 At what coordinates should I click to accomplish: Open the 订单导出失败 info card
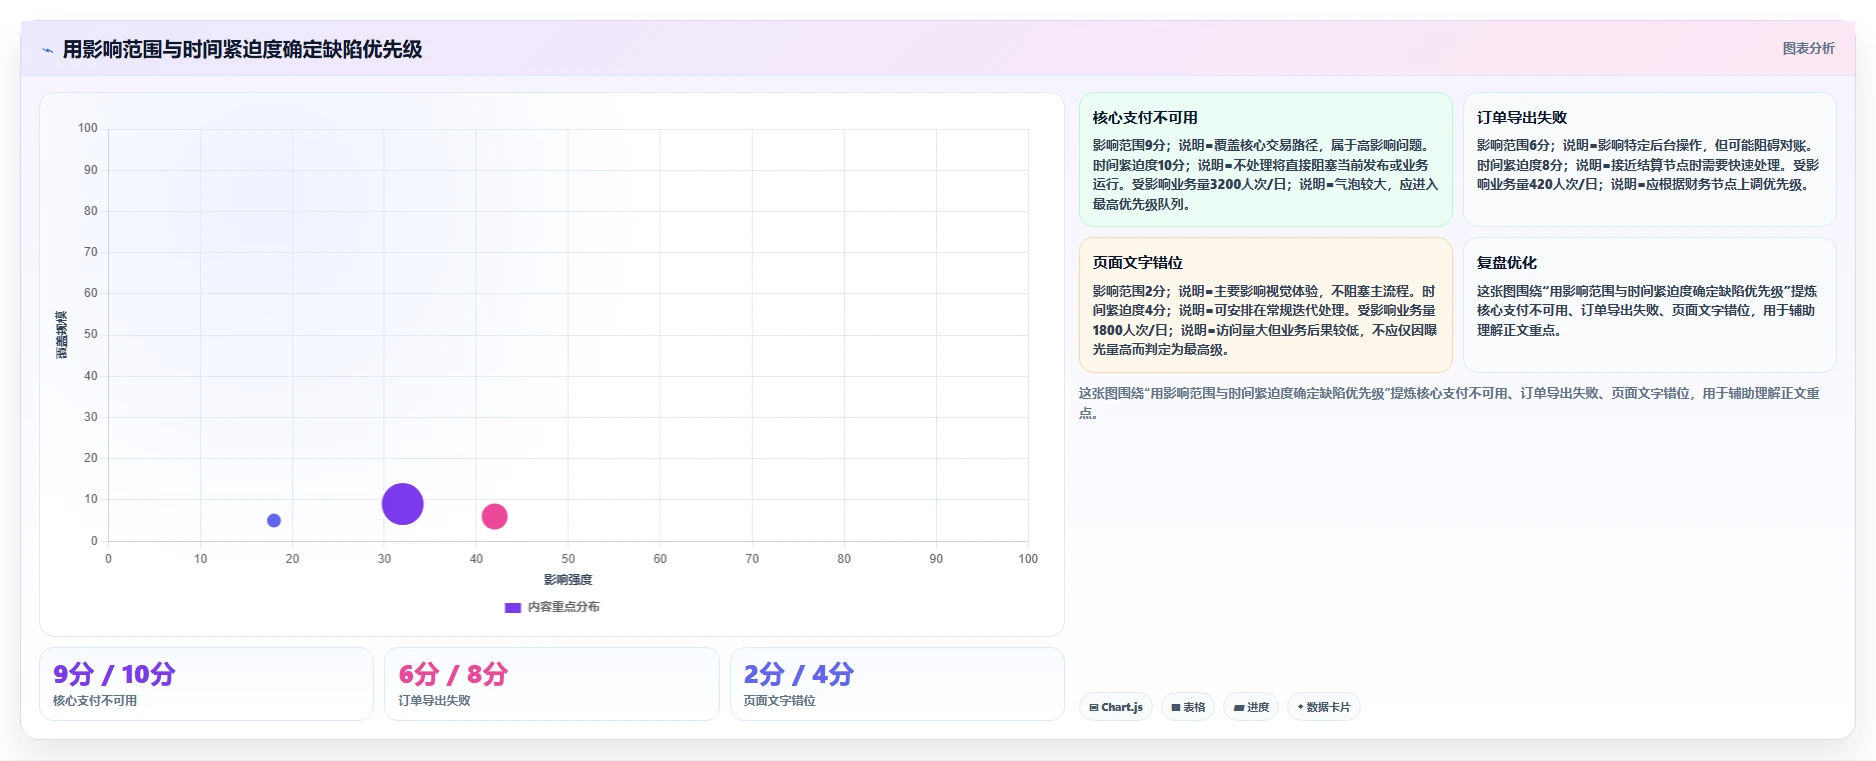click(1649, 160)
